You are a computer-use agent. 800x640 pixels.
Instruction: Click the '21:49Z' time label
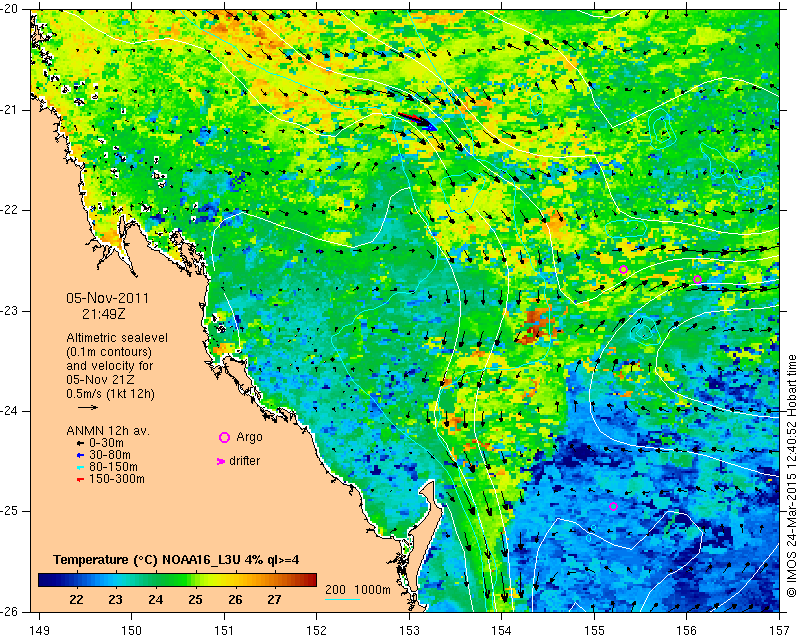[x=104, y=314]
